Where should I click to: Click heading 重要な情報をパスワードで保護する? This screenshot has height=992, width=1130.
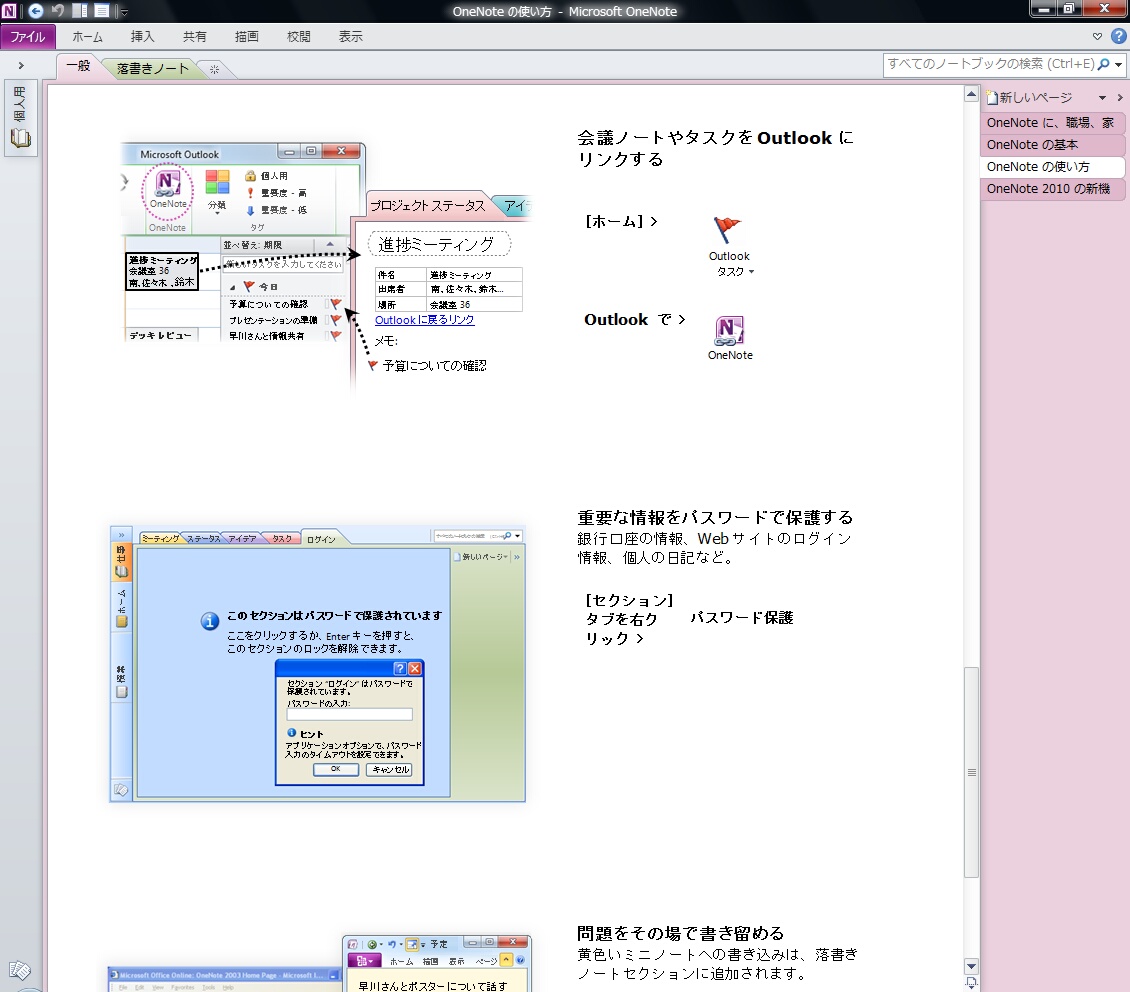(715, 517)
